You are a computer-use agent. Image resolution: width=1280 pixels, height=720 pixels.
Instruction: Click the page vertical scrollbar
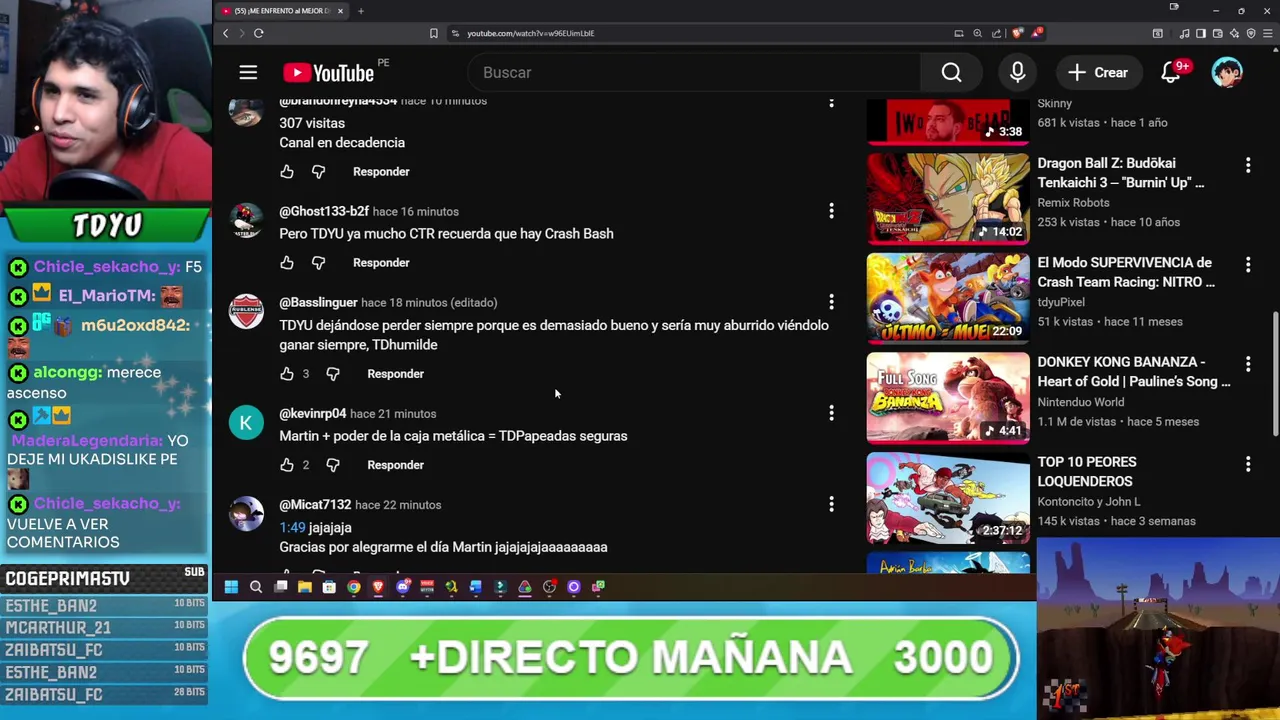[1276, 372]
